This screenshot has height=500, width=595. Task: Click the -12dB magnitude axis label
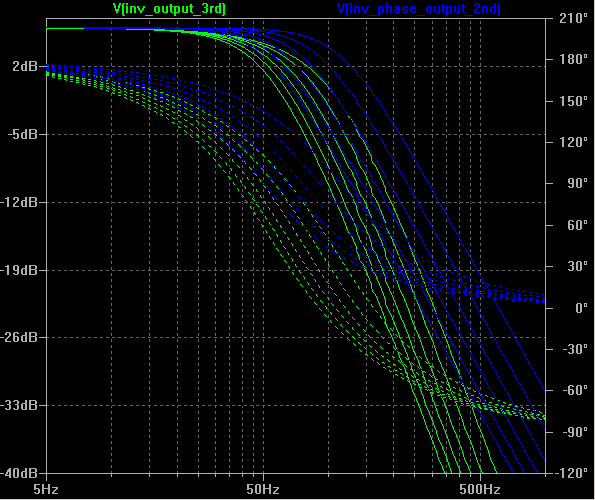pyautogui.click(x=19, y=202)
